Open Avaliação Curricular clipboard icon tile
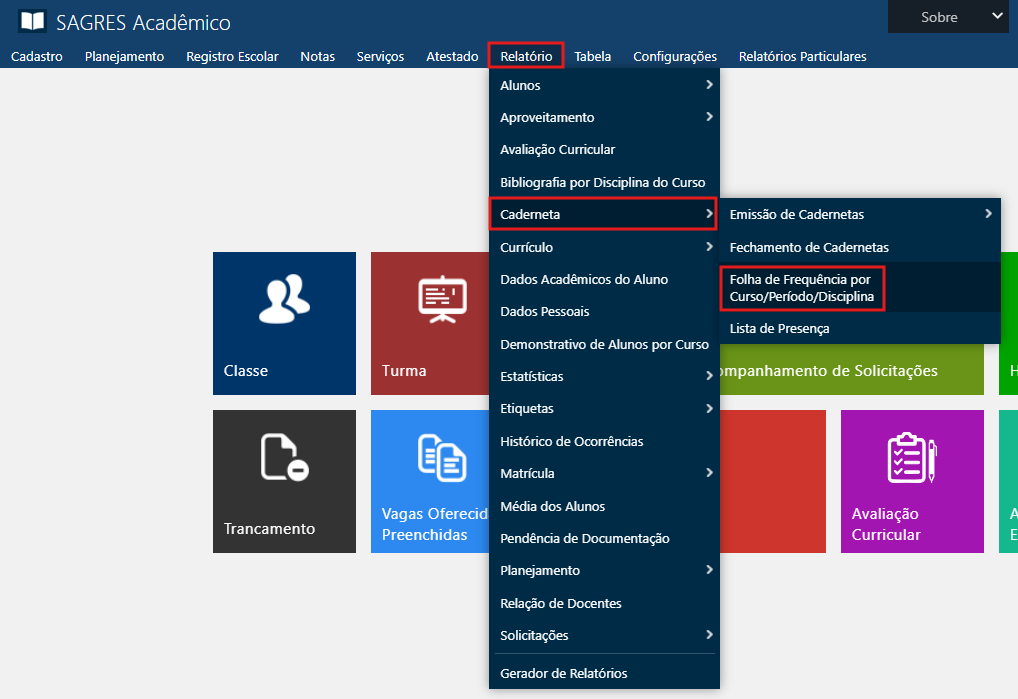This screenshot has height=699, width=1018. point(911,458)
